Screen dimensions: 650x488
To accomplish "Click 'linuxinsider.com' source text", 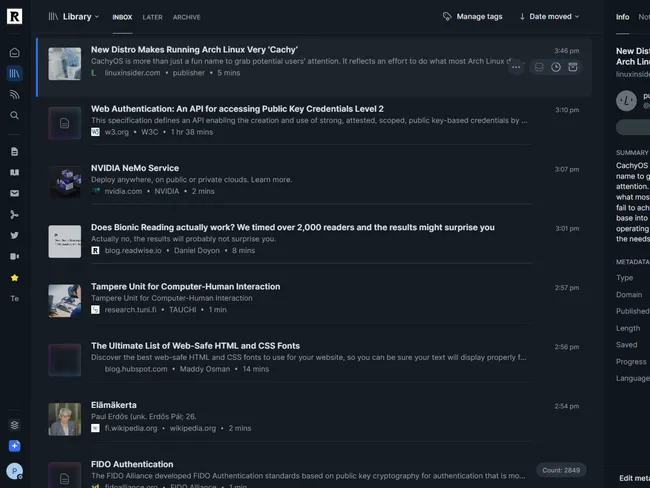I will click(x=132, y=73).
